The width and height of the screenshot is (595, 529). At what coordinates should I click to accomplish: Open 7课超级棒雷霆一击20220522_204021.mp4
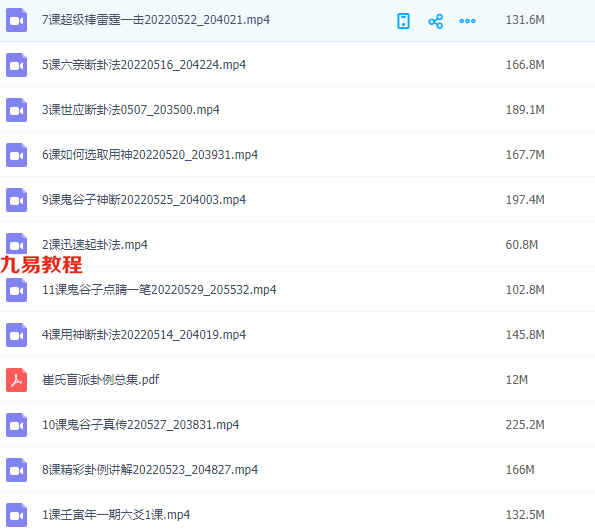pos(156,20)
